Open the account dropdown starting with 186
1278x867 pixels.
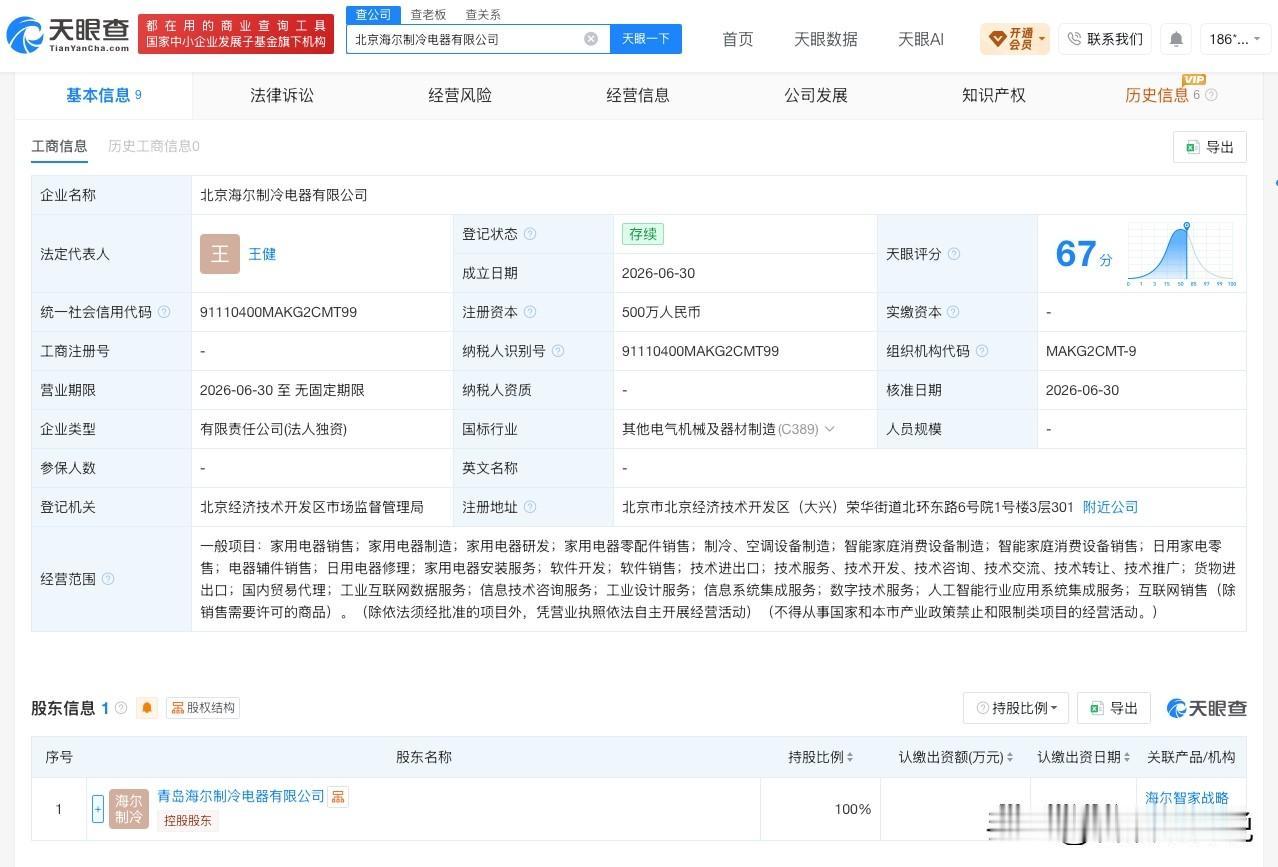coord(1235,39)
